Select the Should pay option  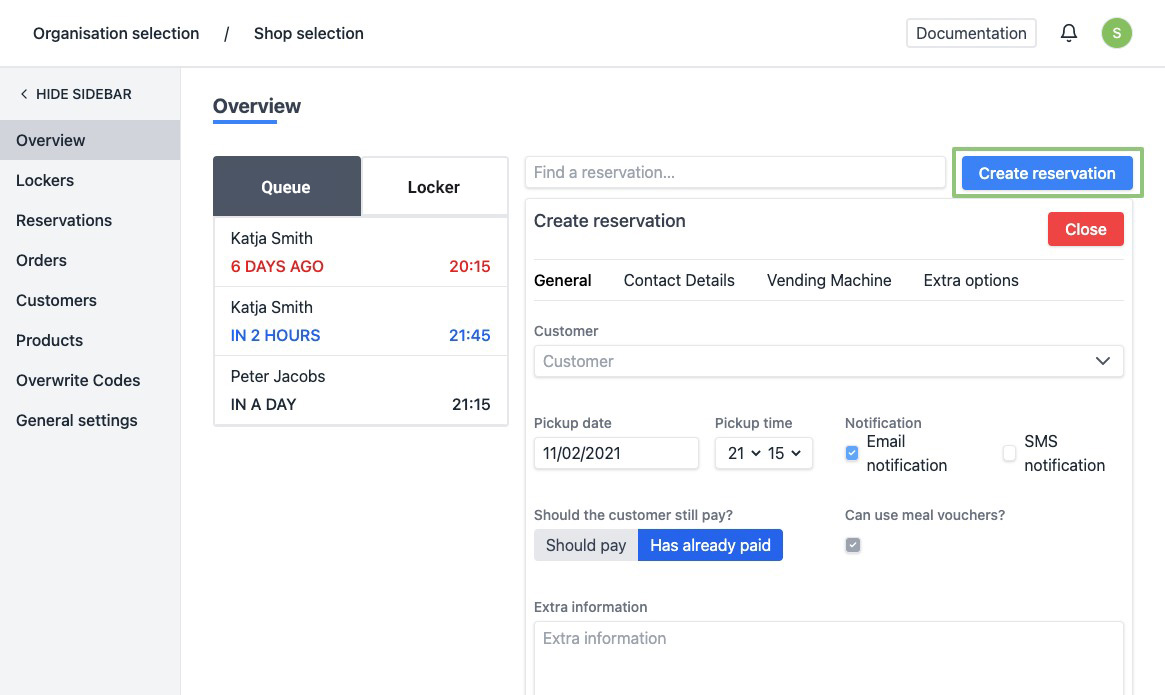[586, 545]
